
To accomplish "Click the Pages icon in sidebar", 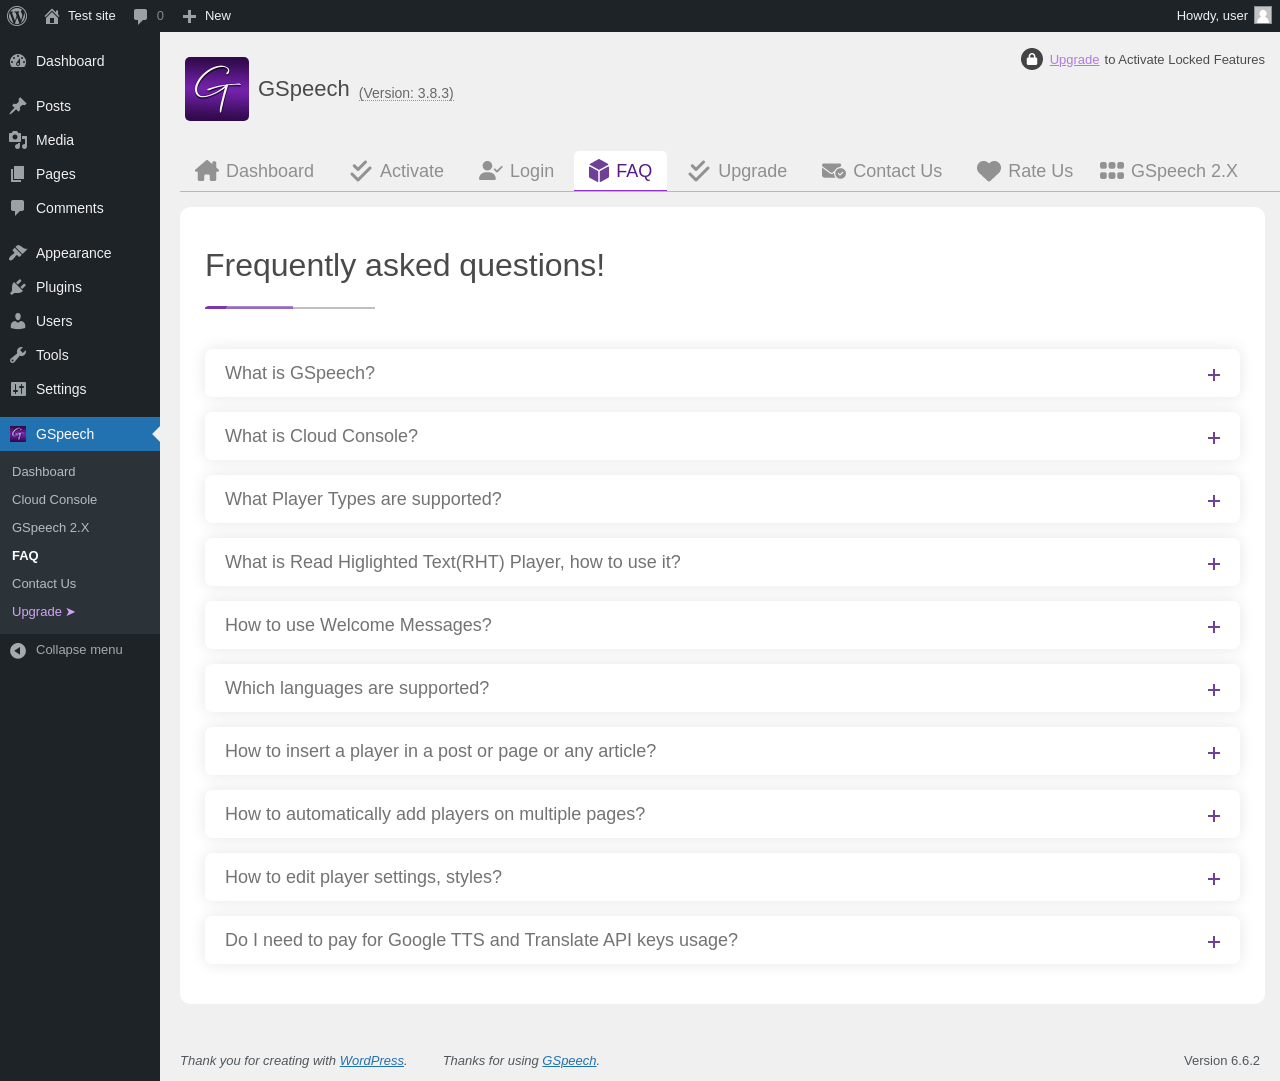I will 18,174.
